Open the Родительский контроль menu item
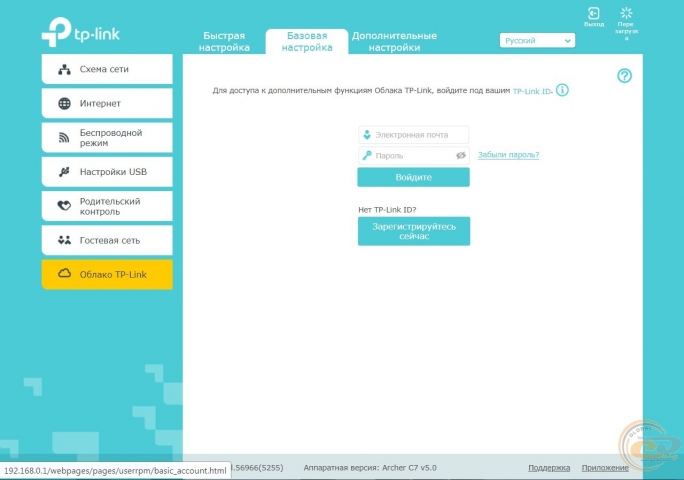 [107, 206]
